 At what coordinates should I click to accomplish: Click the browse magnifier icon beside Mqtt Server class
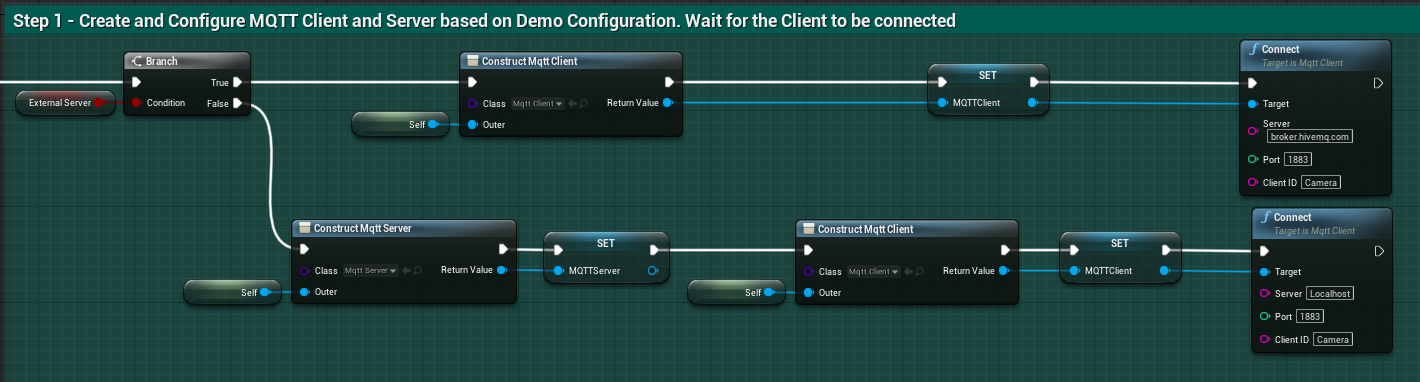click(x=416, y=270)
